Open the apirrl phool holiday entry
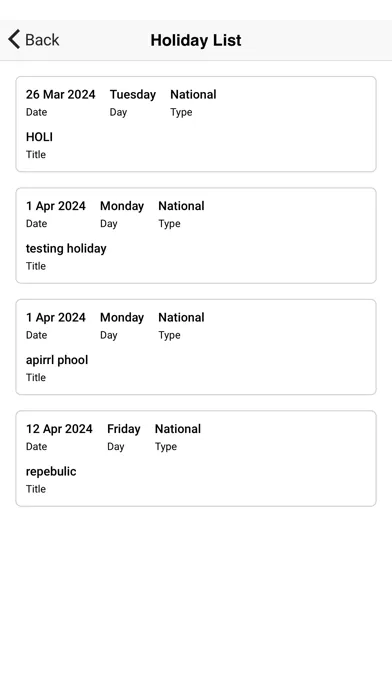 point(196,347)
